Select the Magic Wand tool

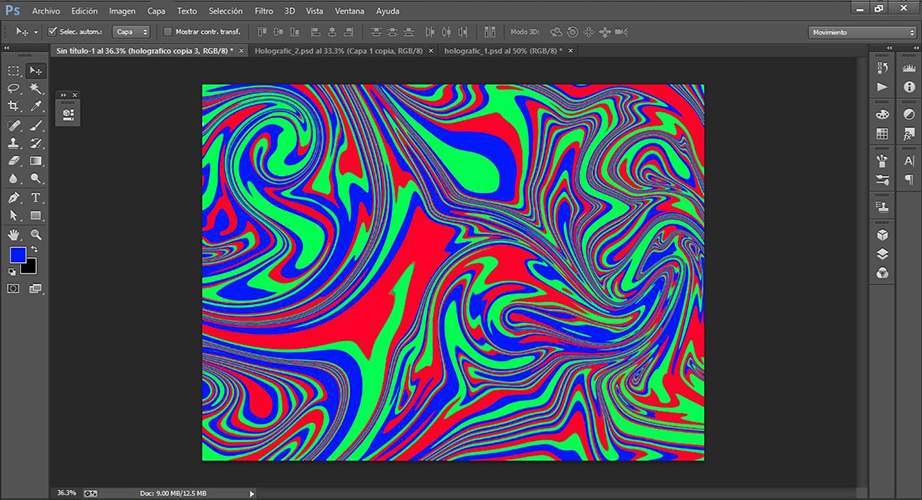click(x=36, y=89)
